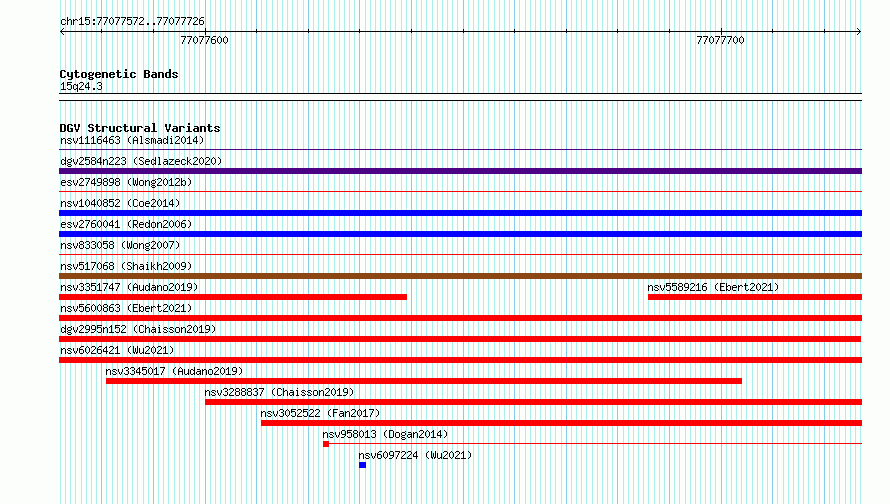Select the nsv833058 (Wong2007) variant label
Viewport: 890px width, 504px height.
(x=120, y=245)
